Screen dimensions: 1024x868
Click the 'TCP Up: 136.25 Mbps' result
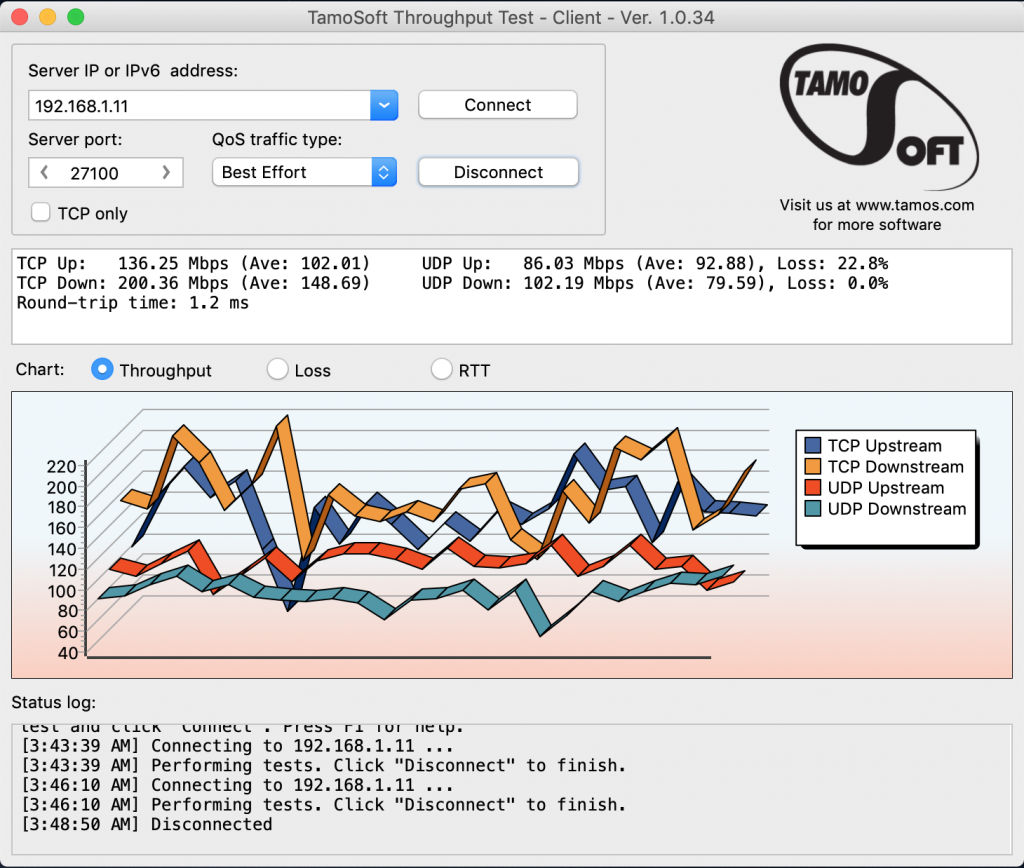click(123, 263)
